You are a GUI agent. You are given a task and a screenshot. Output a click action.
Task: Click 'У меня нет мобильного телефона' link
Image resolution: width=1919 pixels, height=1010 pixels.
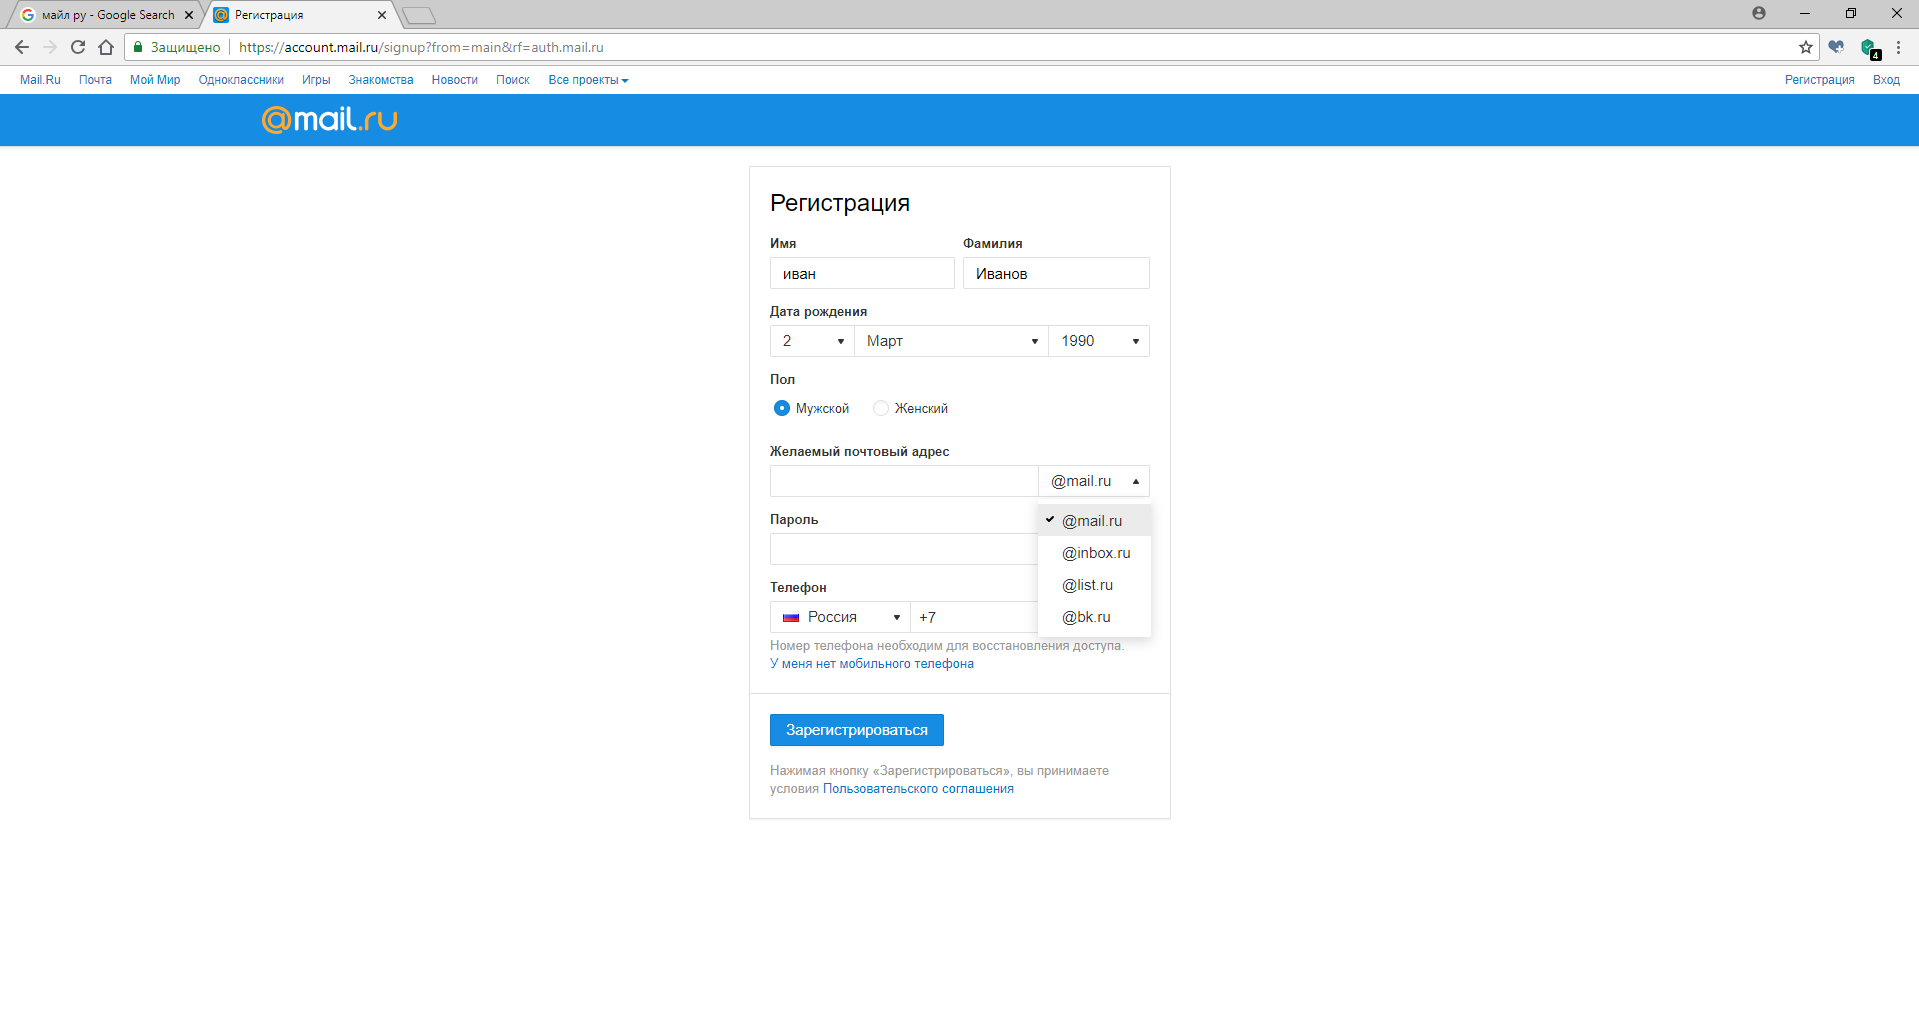click(872, 664)
